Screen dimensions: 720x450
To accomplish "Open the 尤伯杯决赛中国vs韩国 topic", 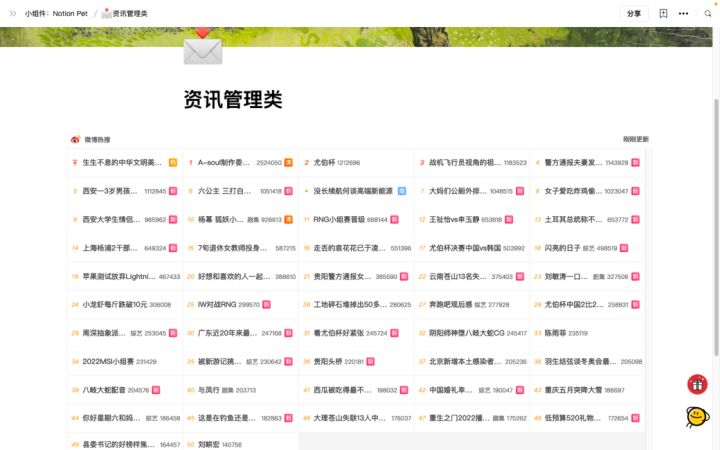I will click(465, 248).
